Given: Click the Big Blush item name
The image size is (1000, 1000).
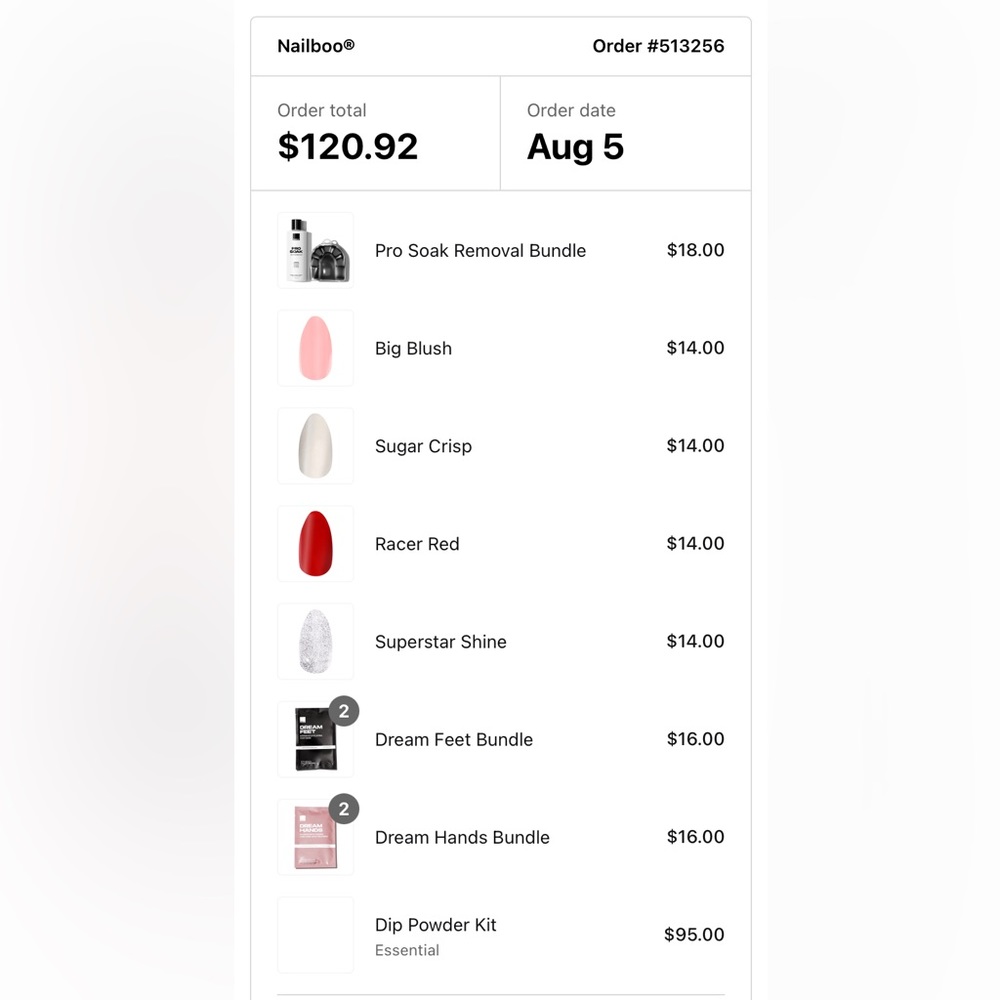Looking at the screenshot, I should tap(413, 349).
